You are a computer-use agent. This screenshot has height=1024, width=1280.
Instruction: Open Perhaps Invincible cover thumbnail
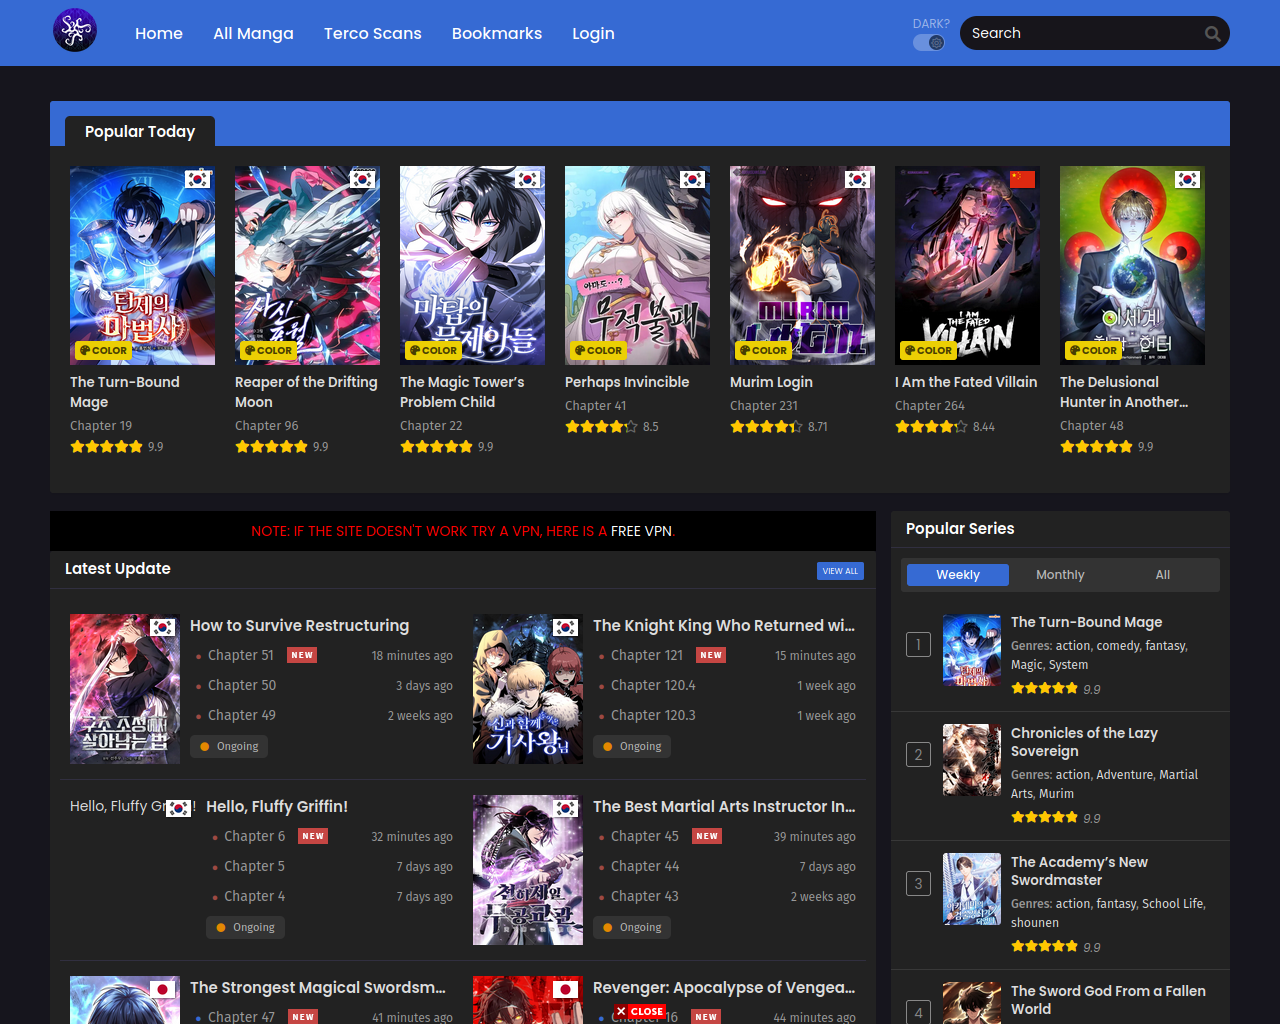(637, 265)
